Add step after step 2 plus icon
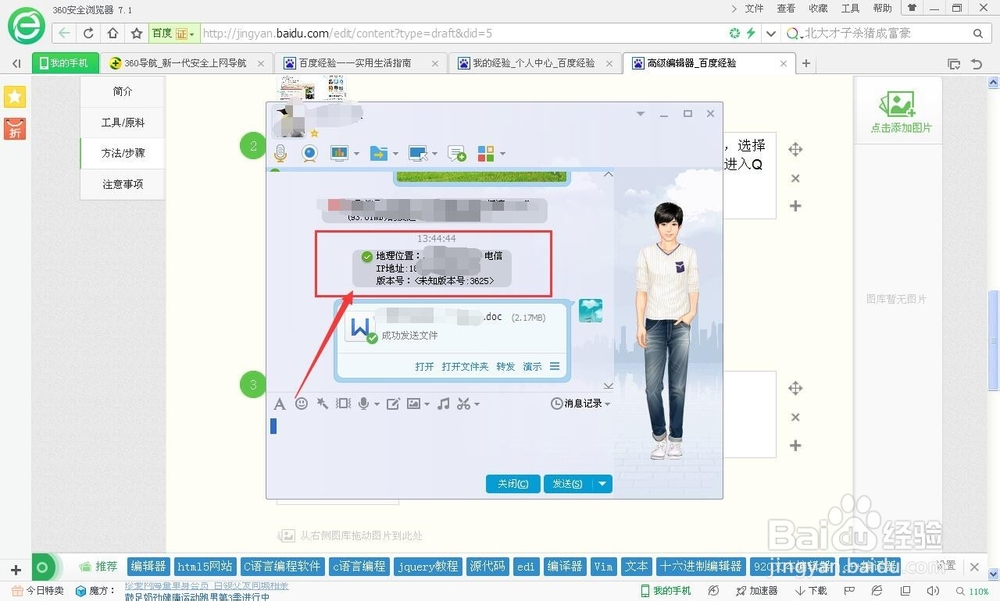 [x=795, y=206]
